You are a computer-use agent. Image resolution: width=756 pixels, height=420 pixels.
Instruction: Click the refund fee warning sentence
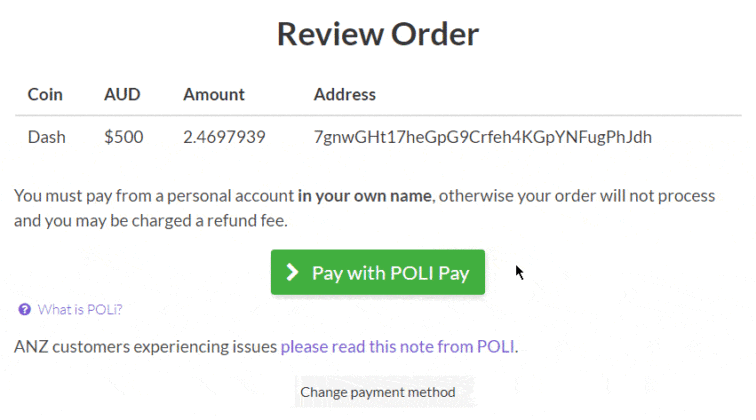coord(150,220)
